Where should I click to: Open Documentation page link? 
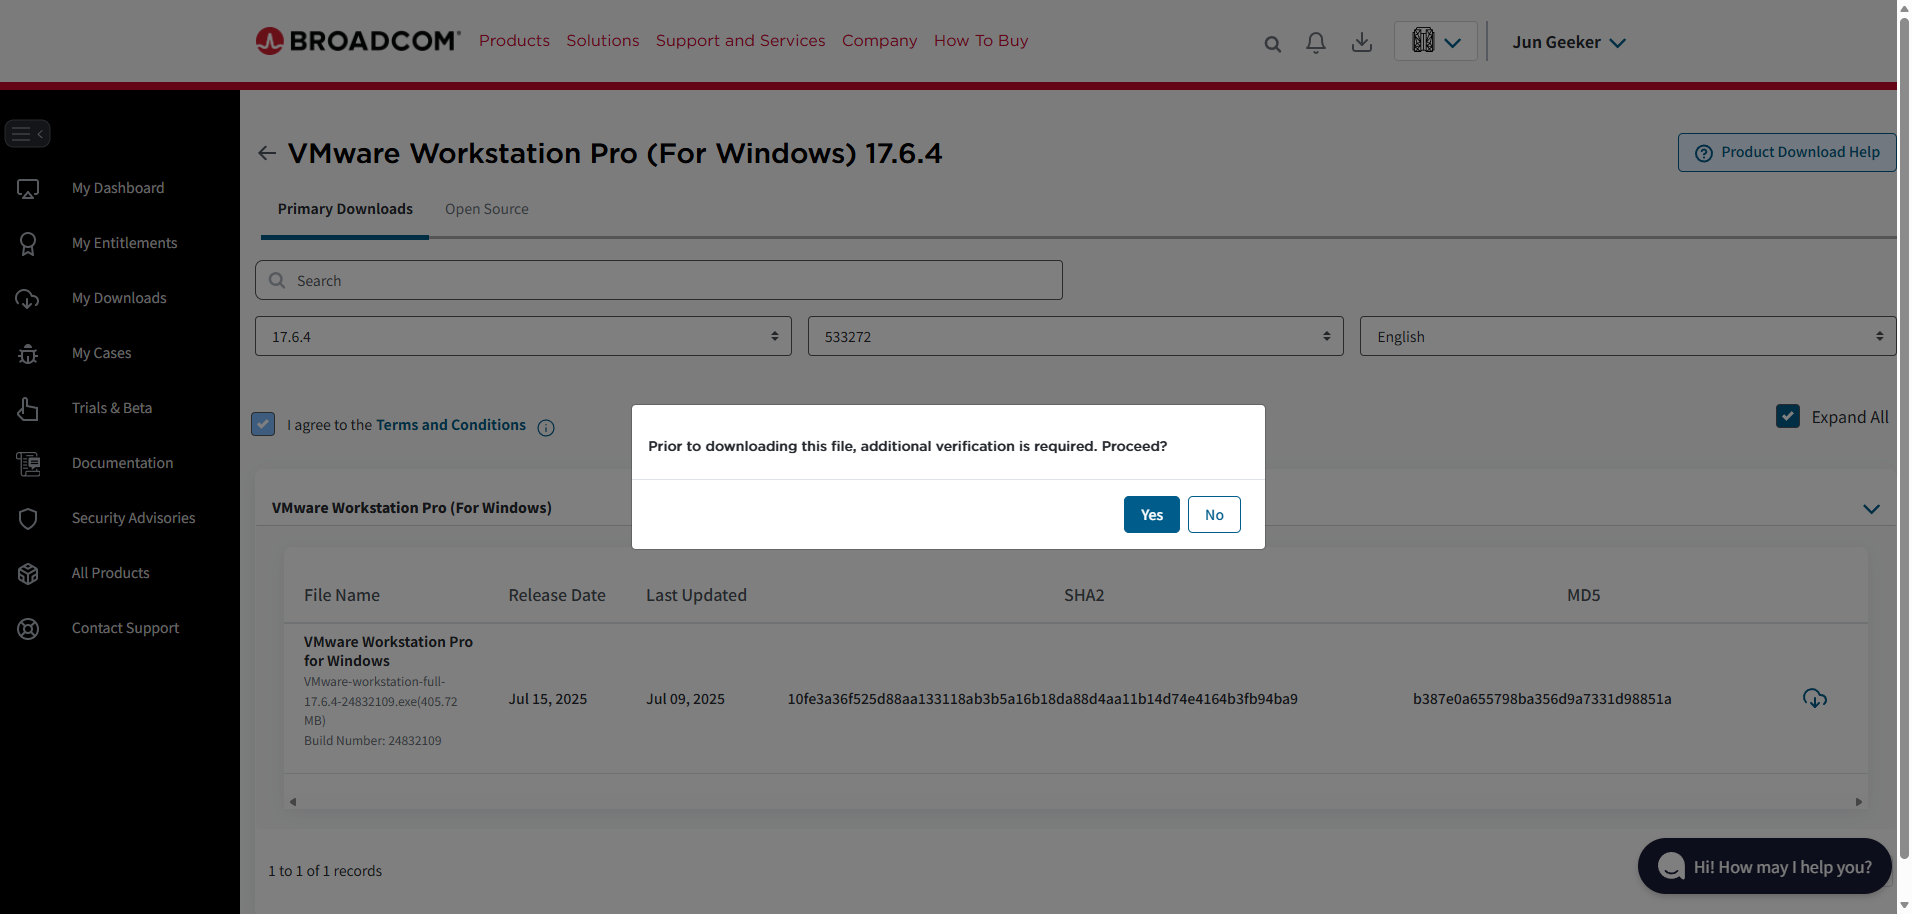click(x=122, y=463)
